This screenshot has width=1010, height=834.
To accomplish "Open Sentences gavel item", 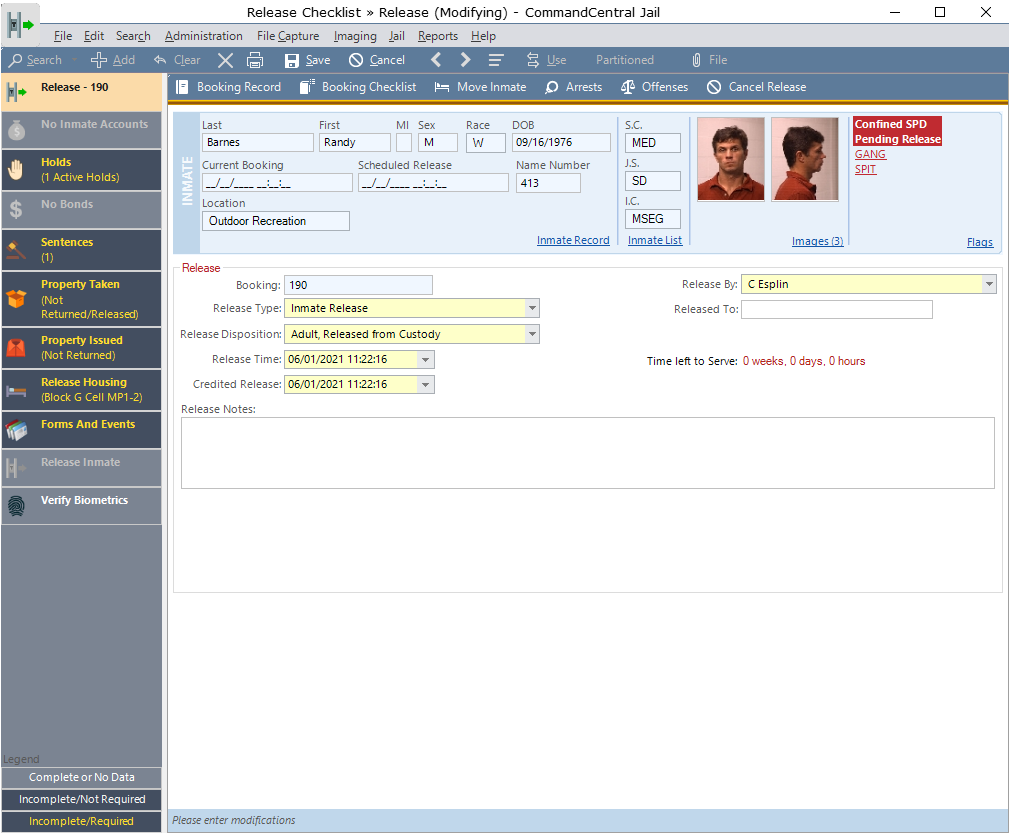I will click(81, 249).
